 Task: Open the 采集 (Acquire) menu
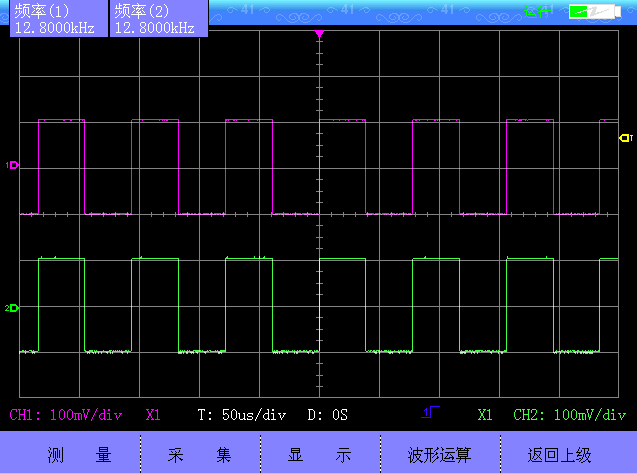click(x=200, y=454)
